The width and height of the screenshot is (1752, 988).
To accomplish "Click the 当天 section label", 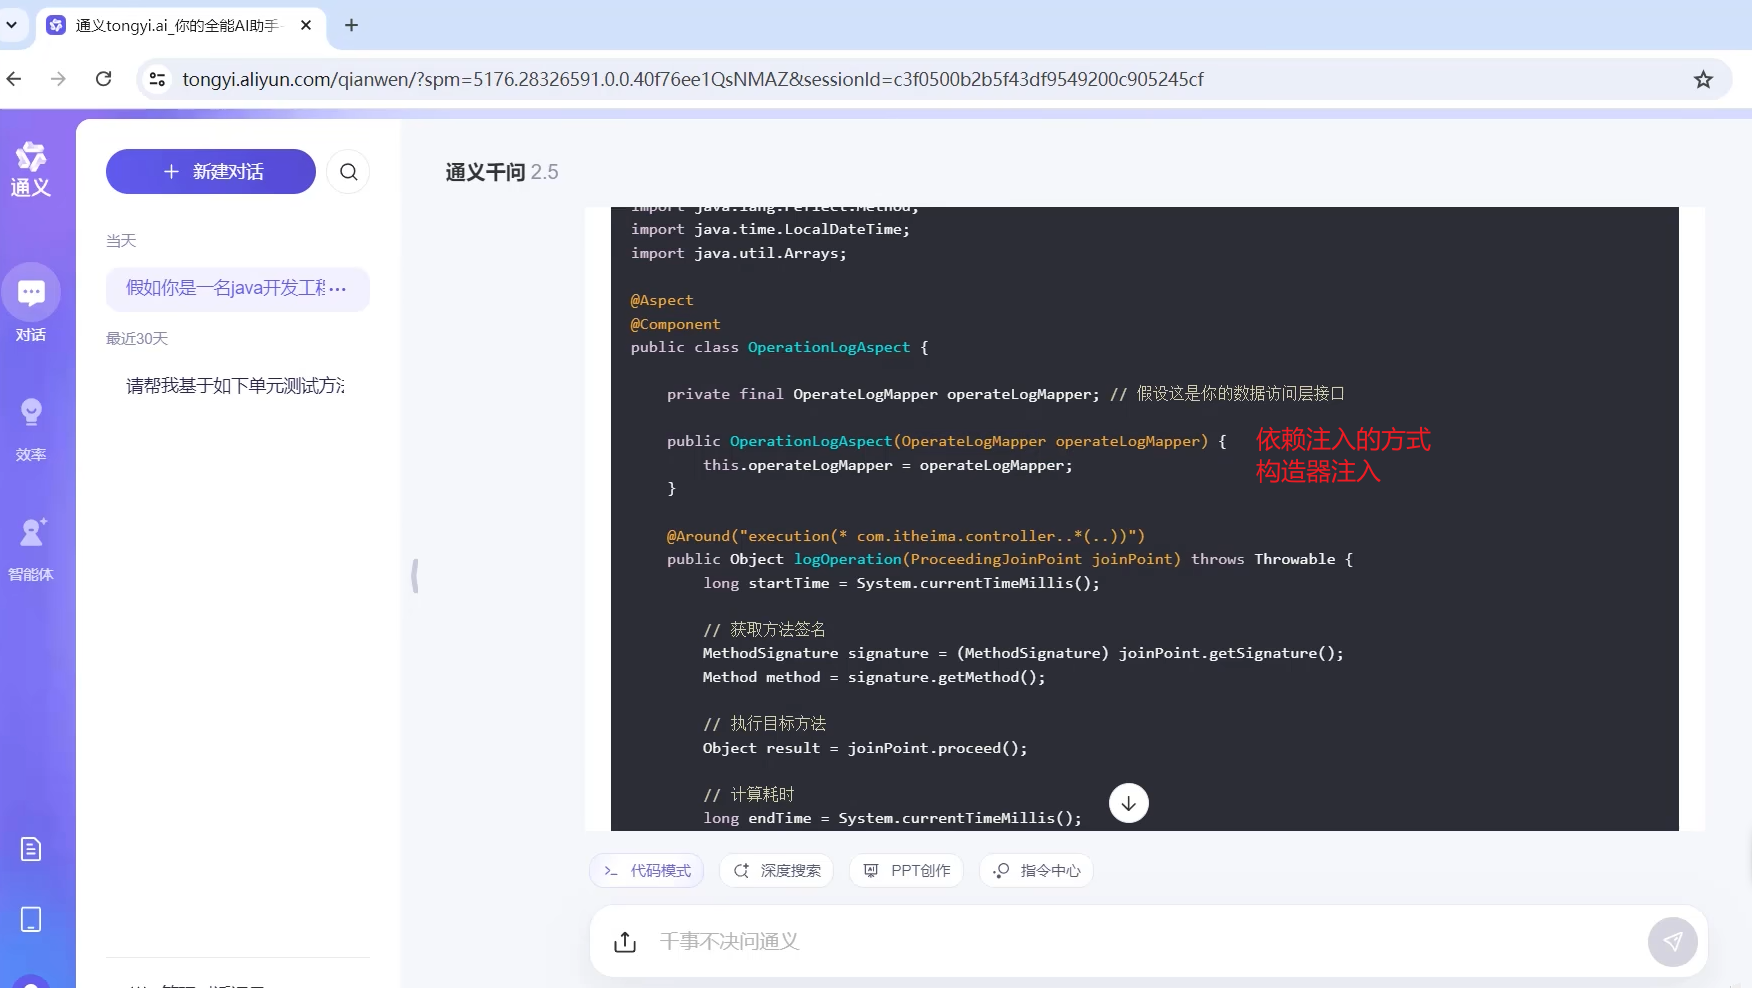I will pos(121,241).
